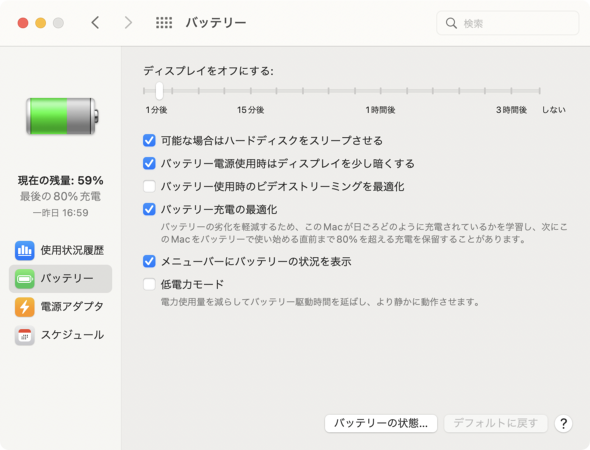Viewport: 590px width, 450px height.
Task: Click the magnifying glass search icon
Action: click(x=451, y=23)
